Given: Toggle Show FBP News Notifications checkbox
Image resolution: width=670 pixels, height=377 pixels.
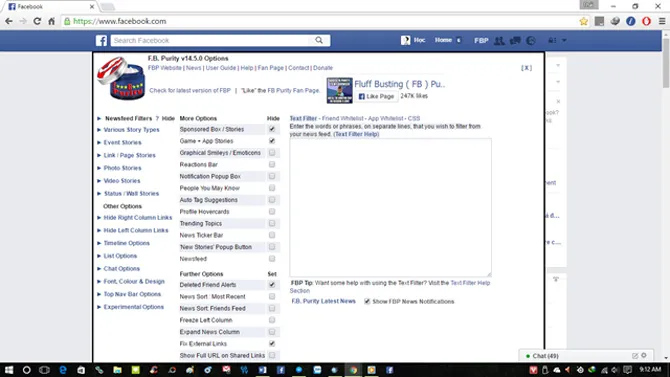Looking at the screenshot, I should [367, 301].
